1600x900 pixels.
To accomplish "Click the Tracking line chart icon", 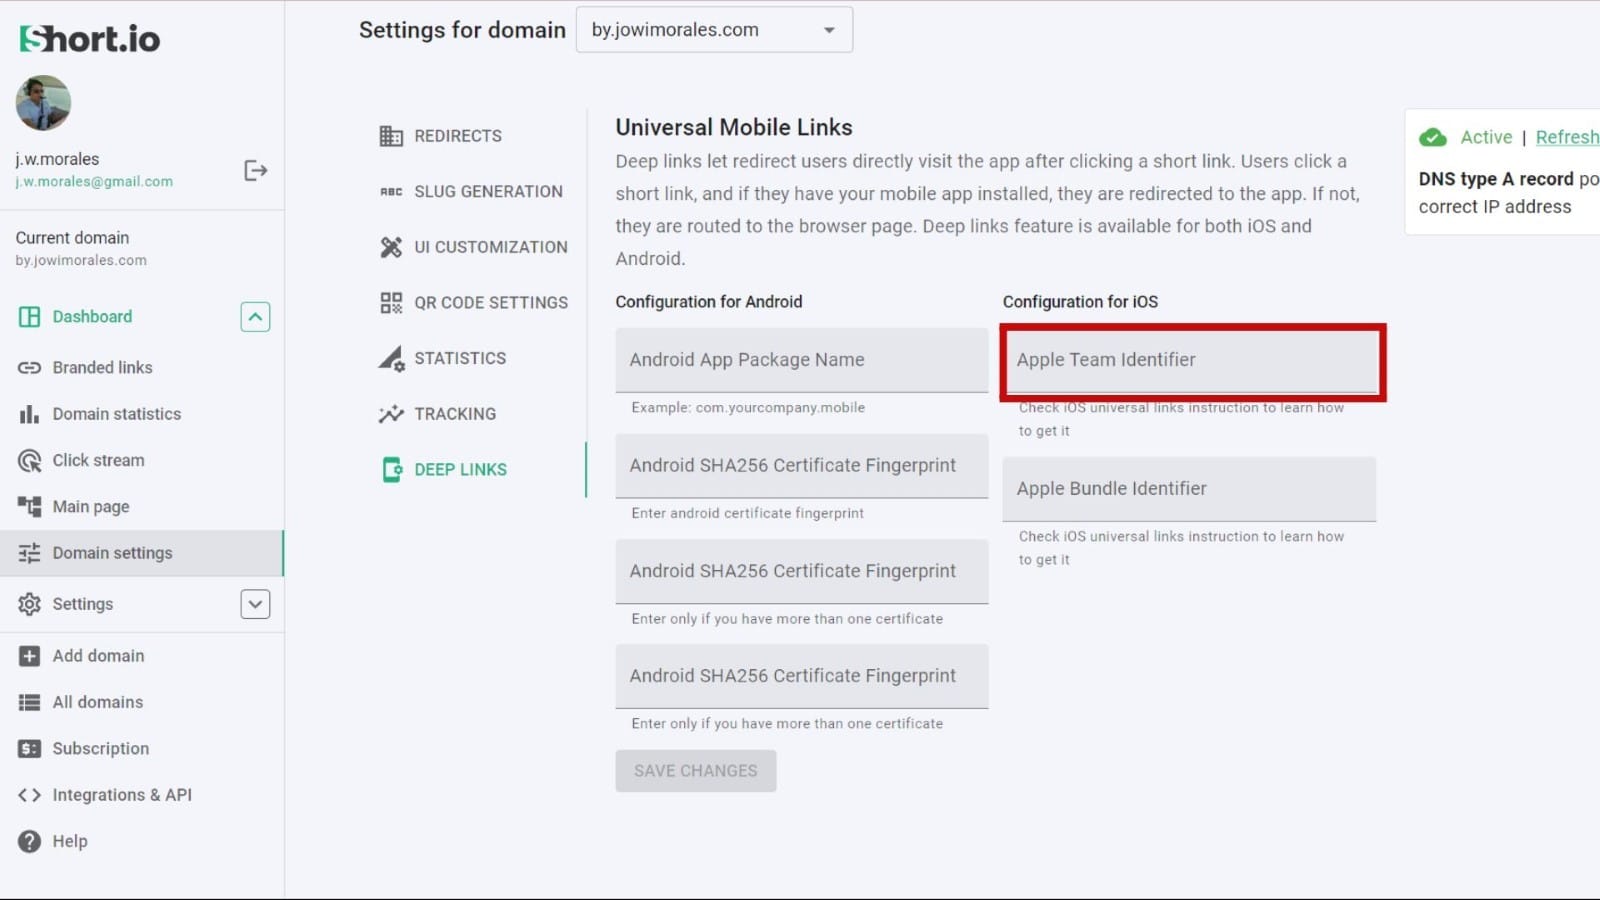I will coord(391,414).
